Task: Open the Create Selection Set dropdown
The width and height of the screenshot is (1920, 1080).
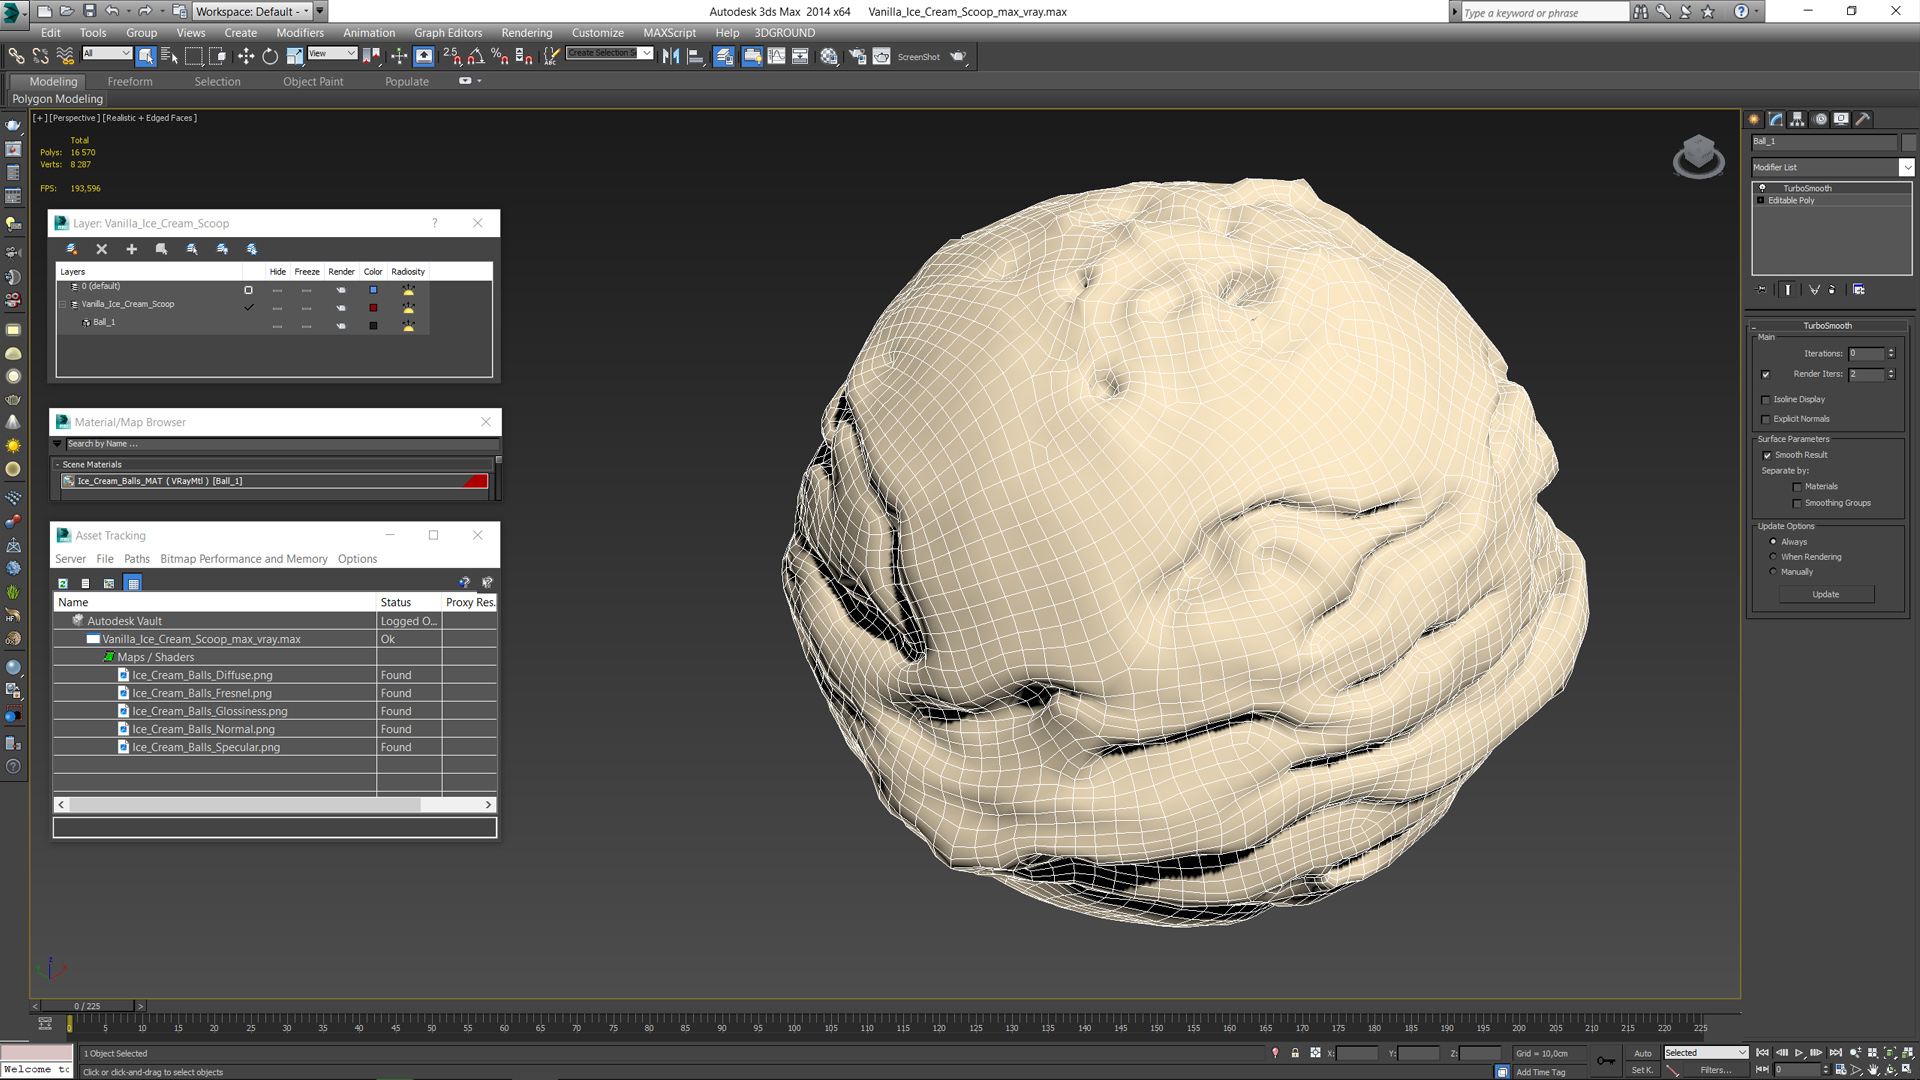Action: coord(646,53)
